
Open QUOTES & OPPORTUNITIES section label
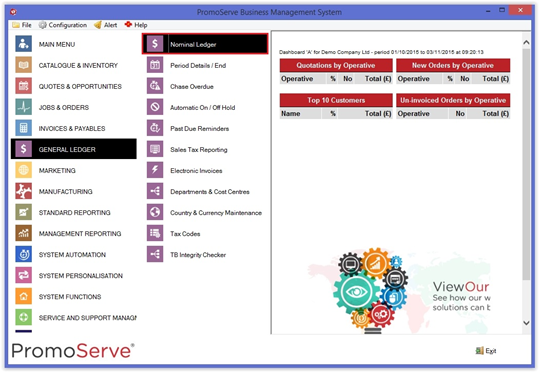pos(80,86)
